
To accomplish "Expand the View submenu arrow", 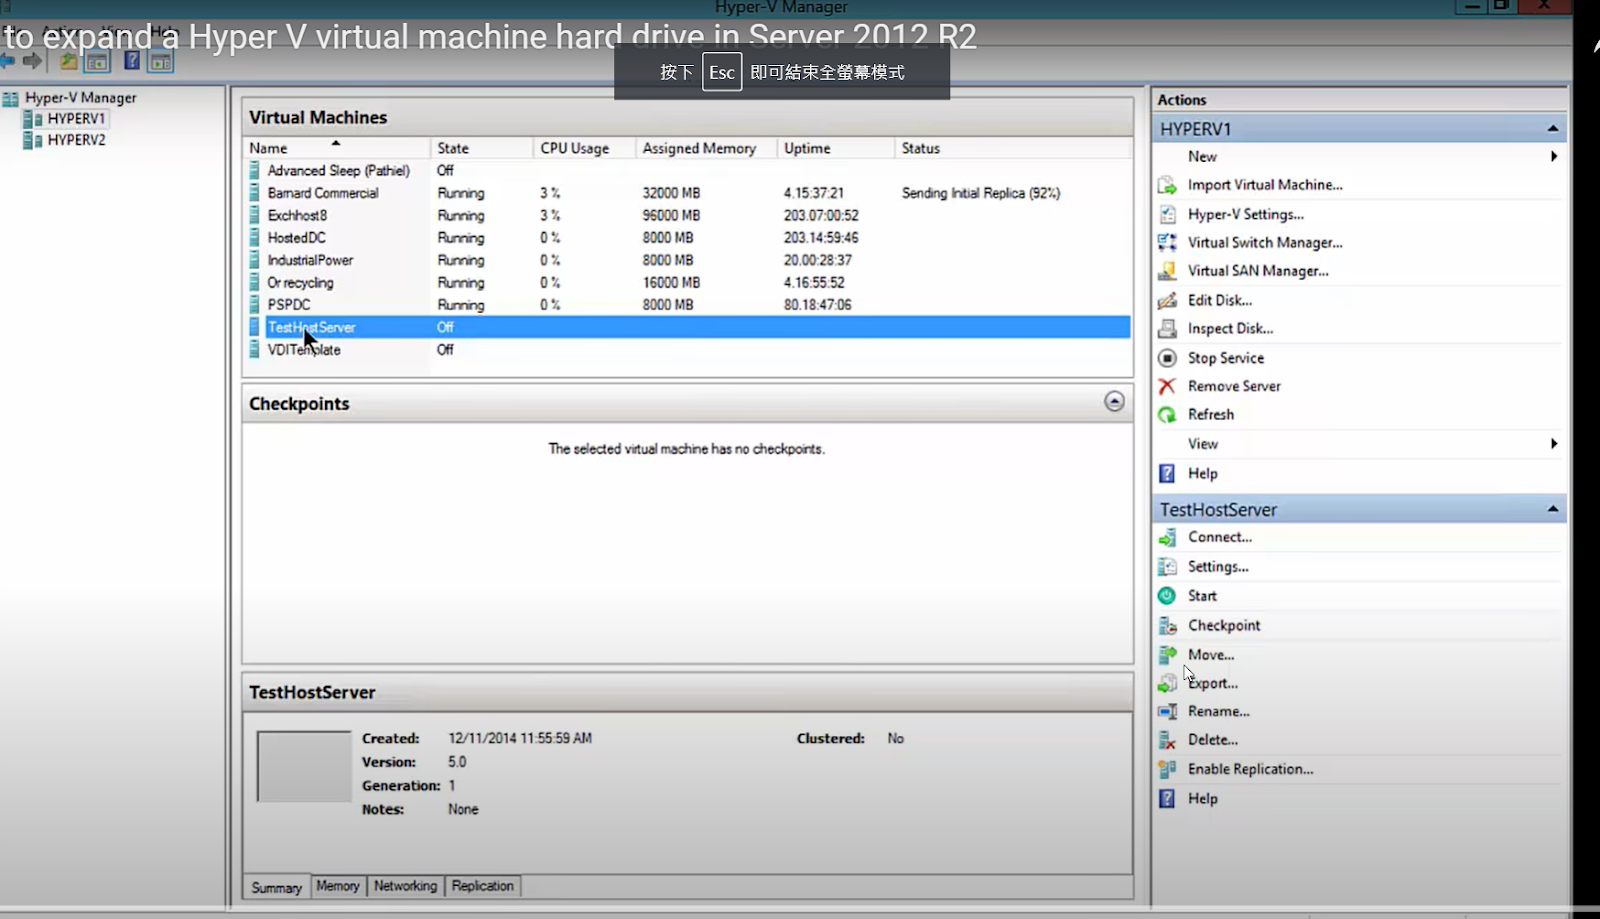I will tap(1554, 443).
